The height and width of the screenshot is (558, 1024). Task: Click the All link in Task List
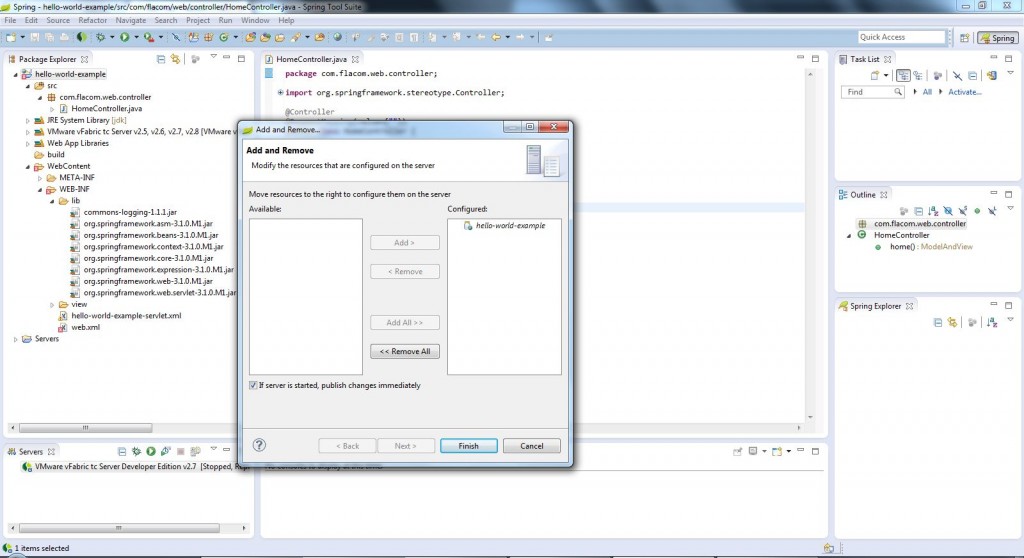[x=927, y=92]
